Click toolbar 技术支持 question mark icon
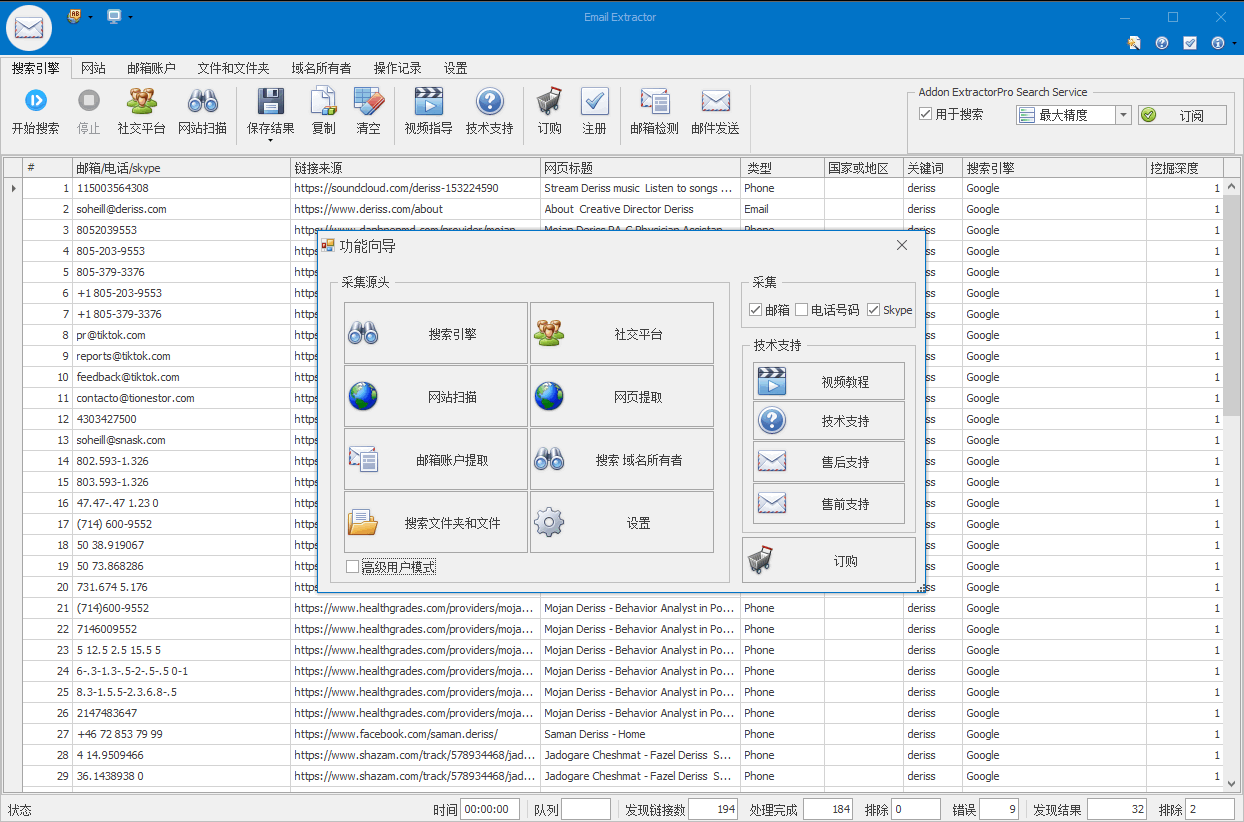This screenshot has height=822, width=1244. click(489, 101)
